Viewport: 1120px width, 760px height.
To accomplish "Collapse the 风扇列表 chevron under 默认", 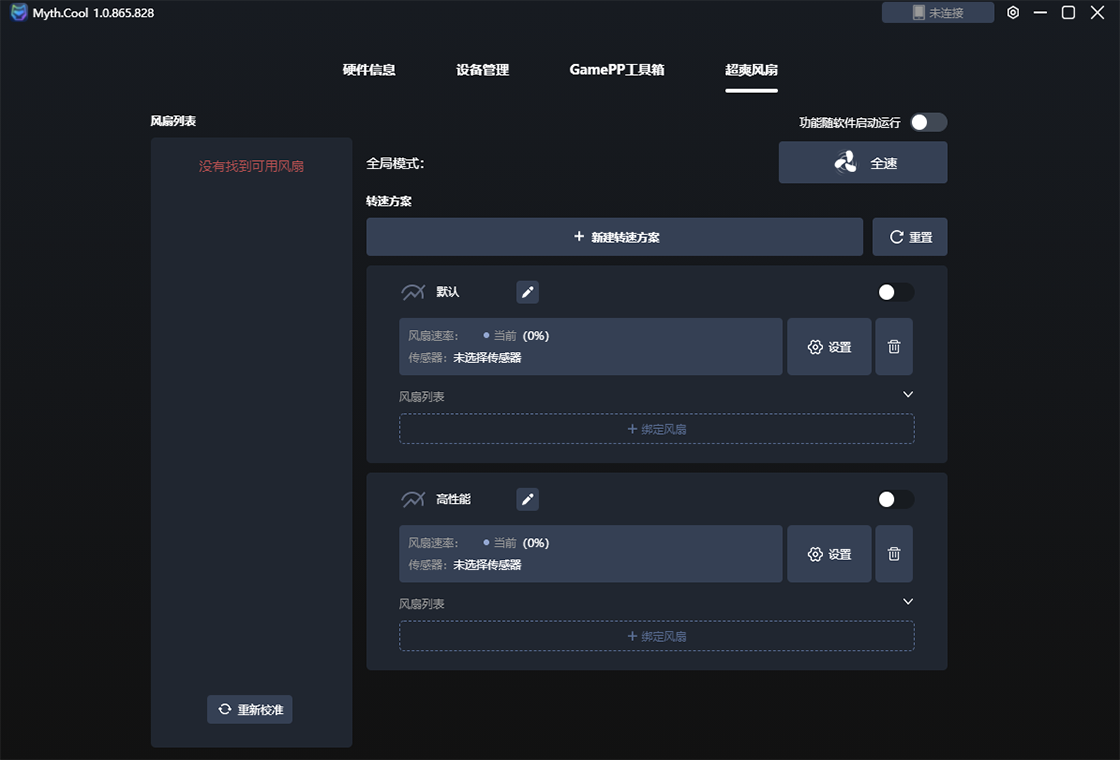I will [x=908, y=395].
